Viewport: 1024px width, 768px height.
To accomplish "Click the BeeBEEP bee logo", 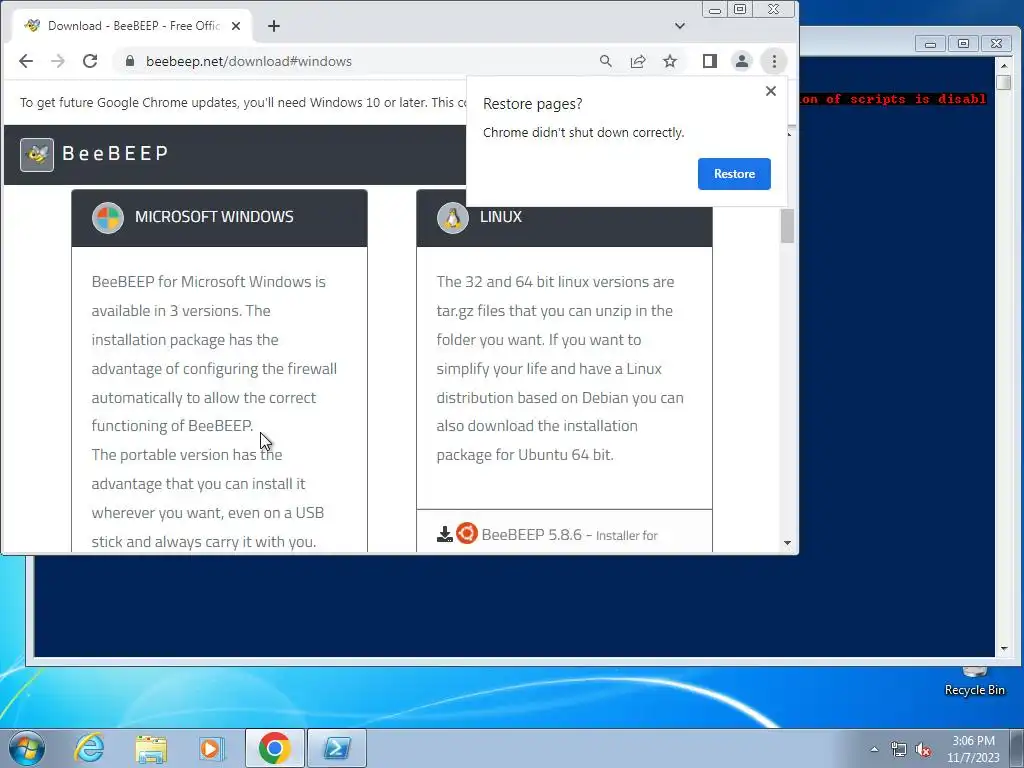I will pyautogui.click(x=37, y=155).
